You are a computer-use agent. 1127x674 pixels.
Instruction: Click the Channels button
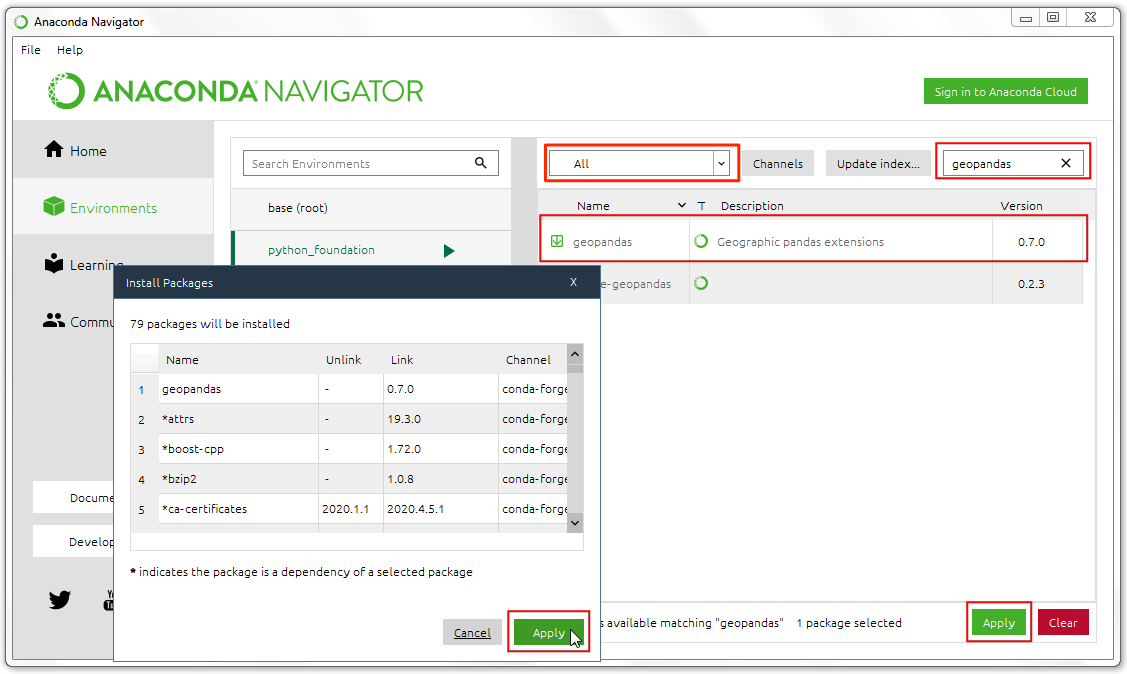click(778, 163)
